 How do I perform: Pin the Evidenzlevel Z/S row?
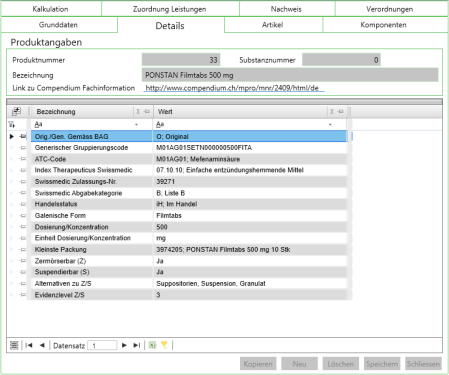23,295
